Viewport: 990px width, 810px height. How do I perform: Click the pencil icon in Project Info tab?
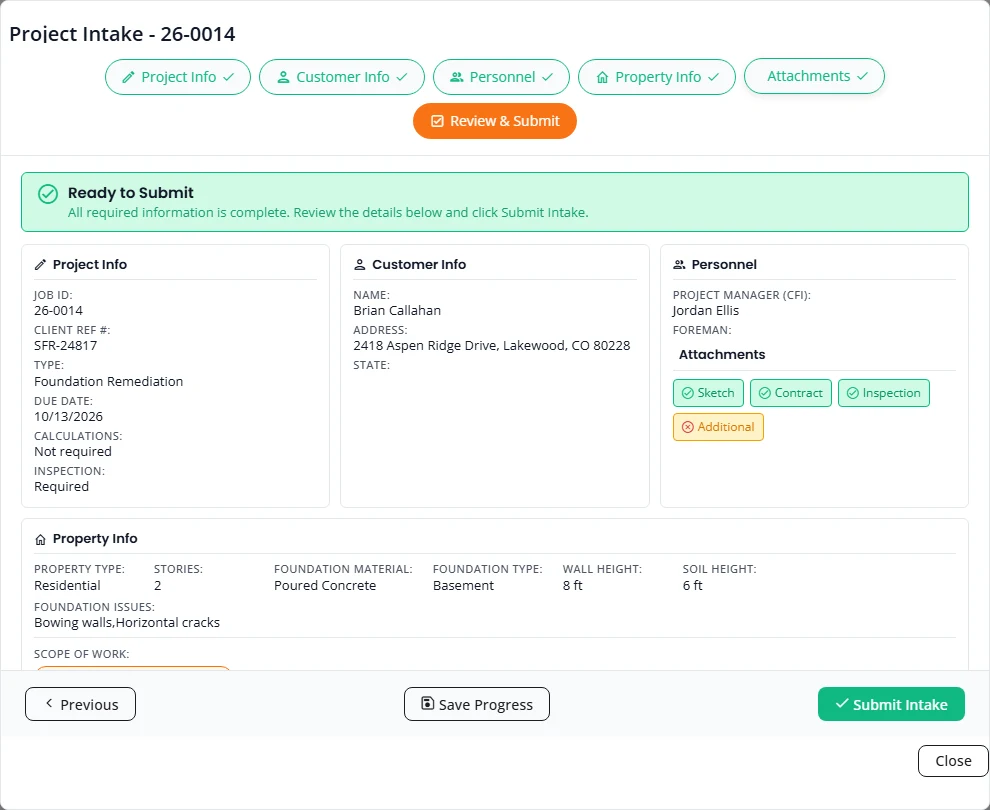[x=128, y=77]
